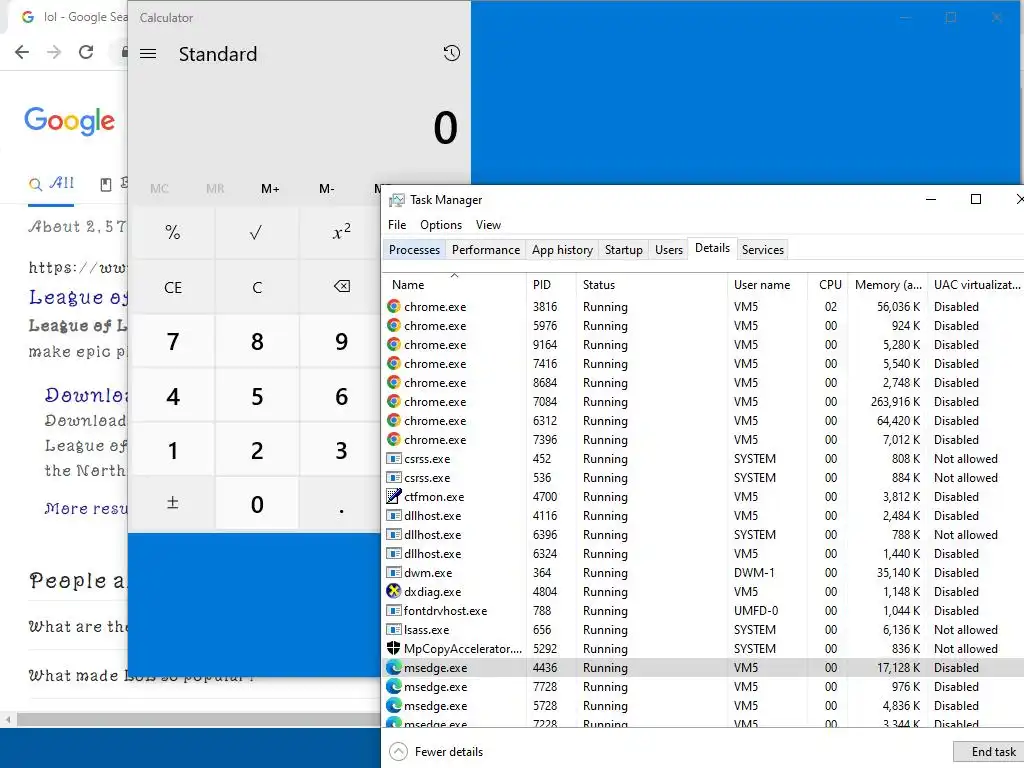Switch to the App history tab
Screen dimensions: 1024x768
tap(562, 249)
